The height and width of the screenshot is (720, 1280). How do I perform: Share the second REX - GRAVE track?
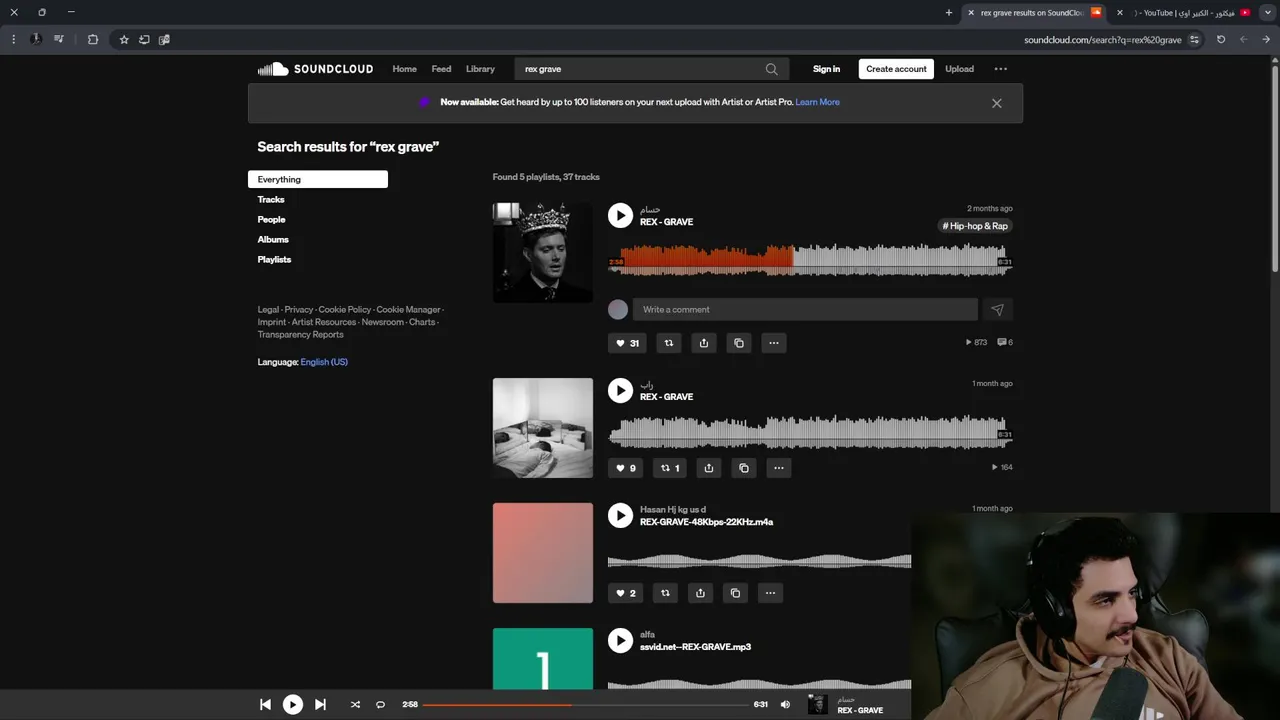click(x=709, y=468)
